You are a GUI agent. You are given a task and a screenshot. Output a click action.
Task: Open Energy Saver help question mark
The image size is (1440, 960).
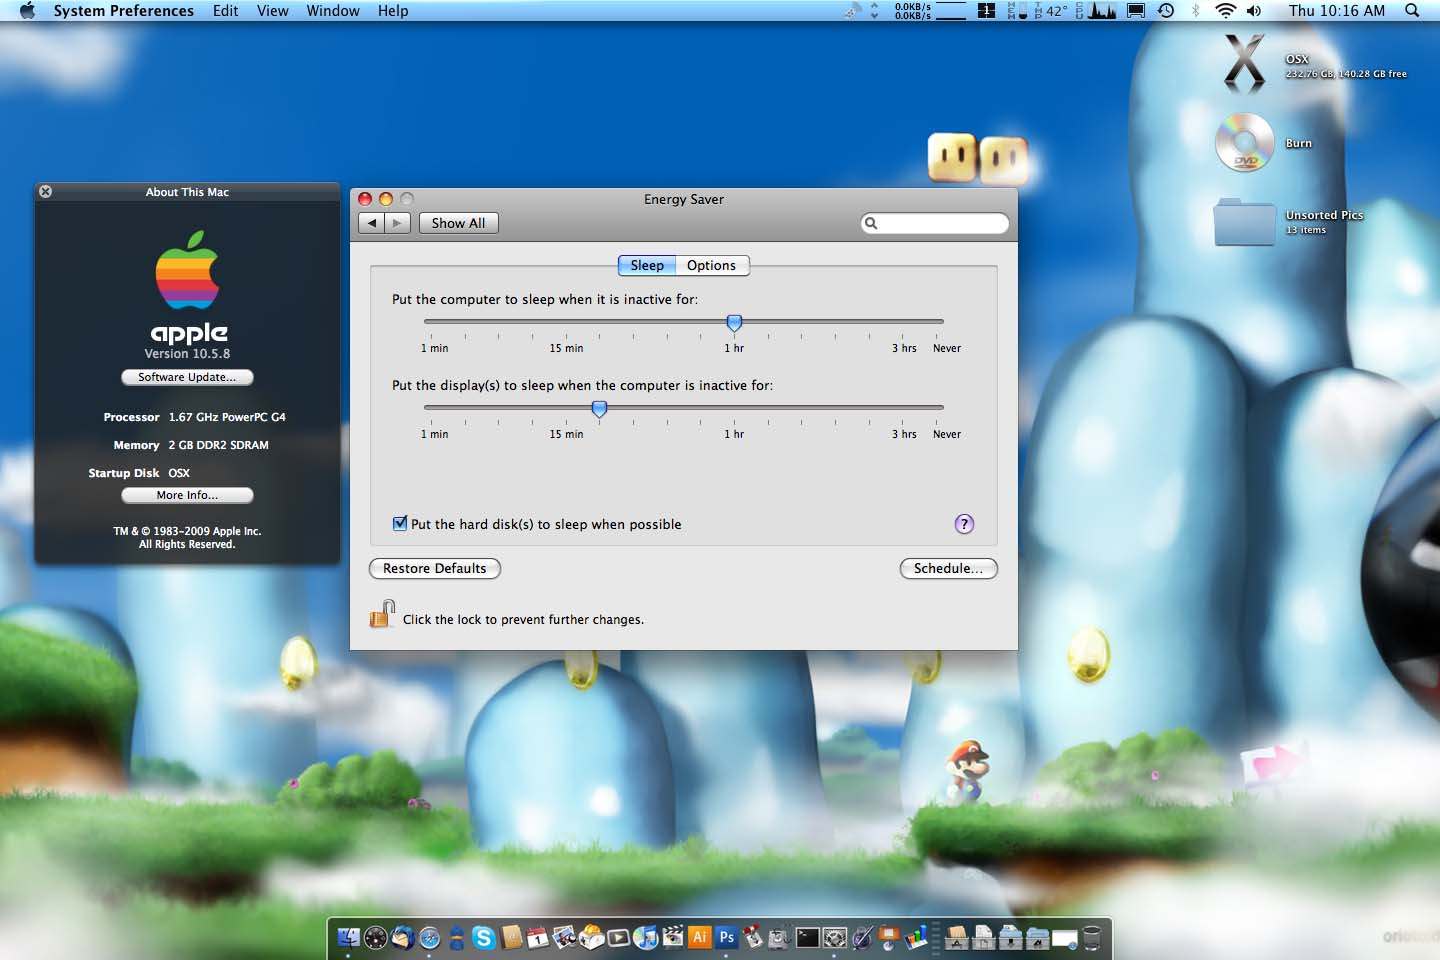pos(964,524)
